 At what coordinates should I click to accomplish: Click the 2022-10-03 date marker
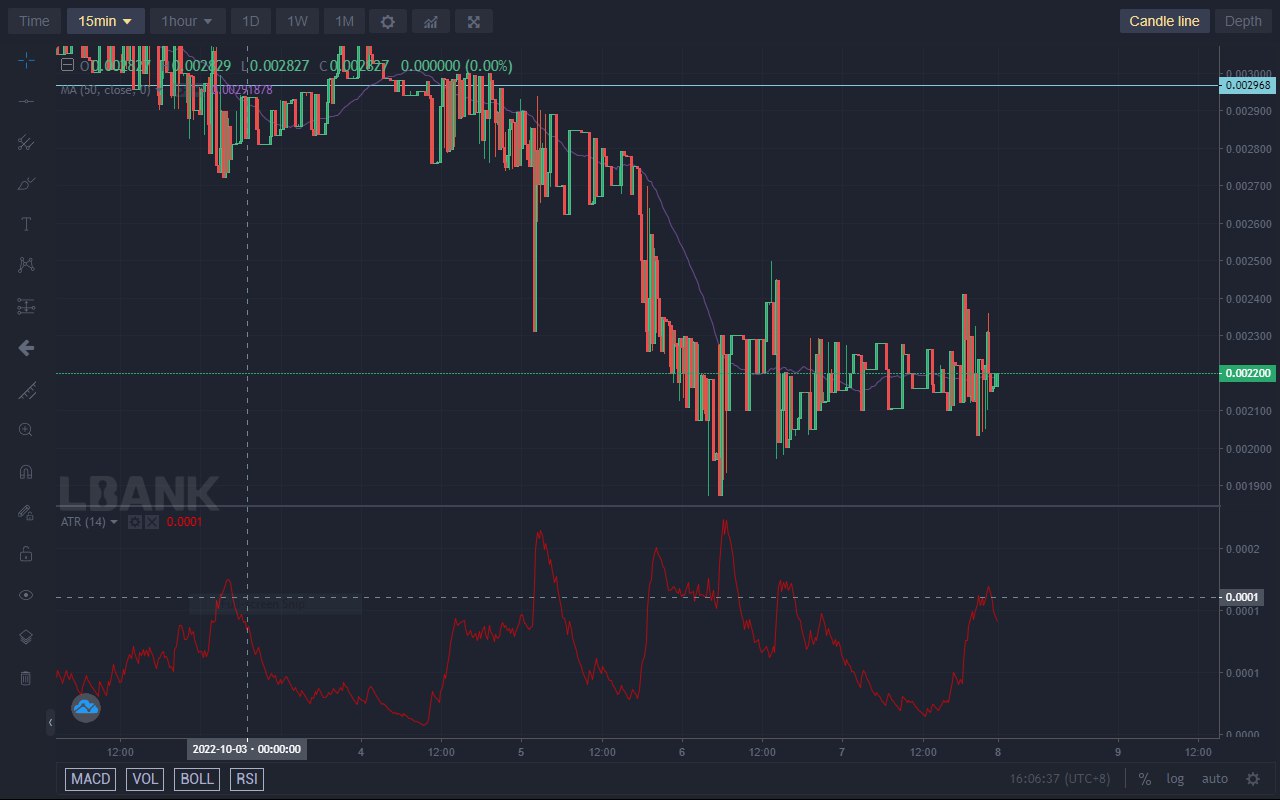[x=247, y=749]
